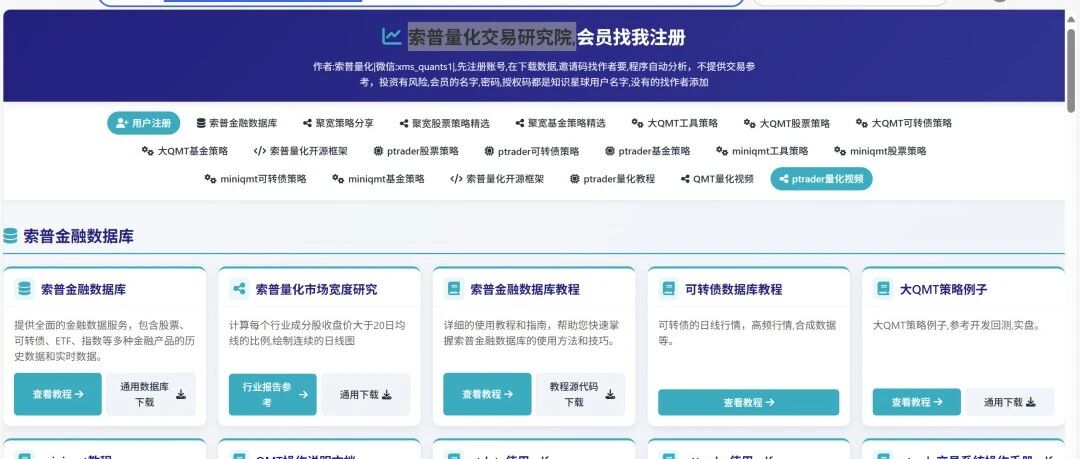This screenshot has width=1080, height=459.
Task: Select 大QMT基金策略 nav item
Action: tap(185, 151)
